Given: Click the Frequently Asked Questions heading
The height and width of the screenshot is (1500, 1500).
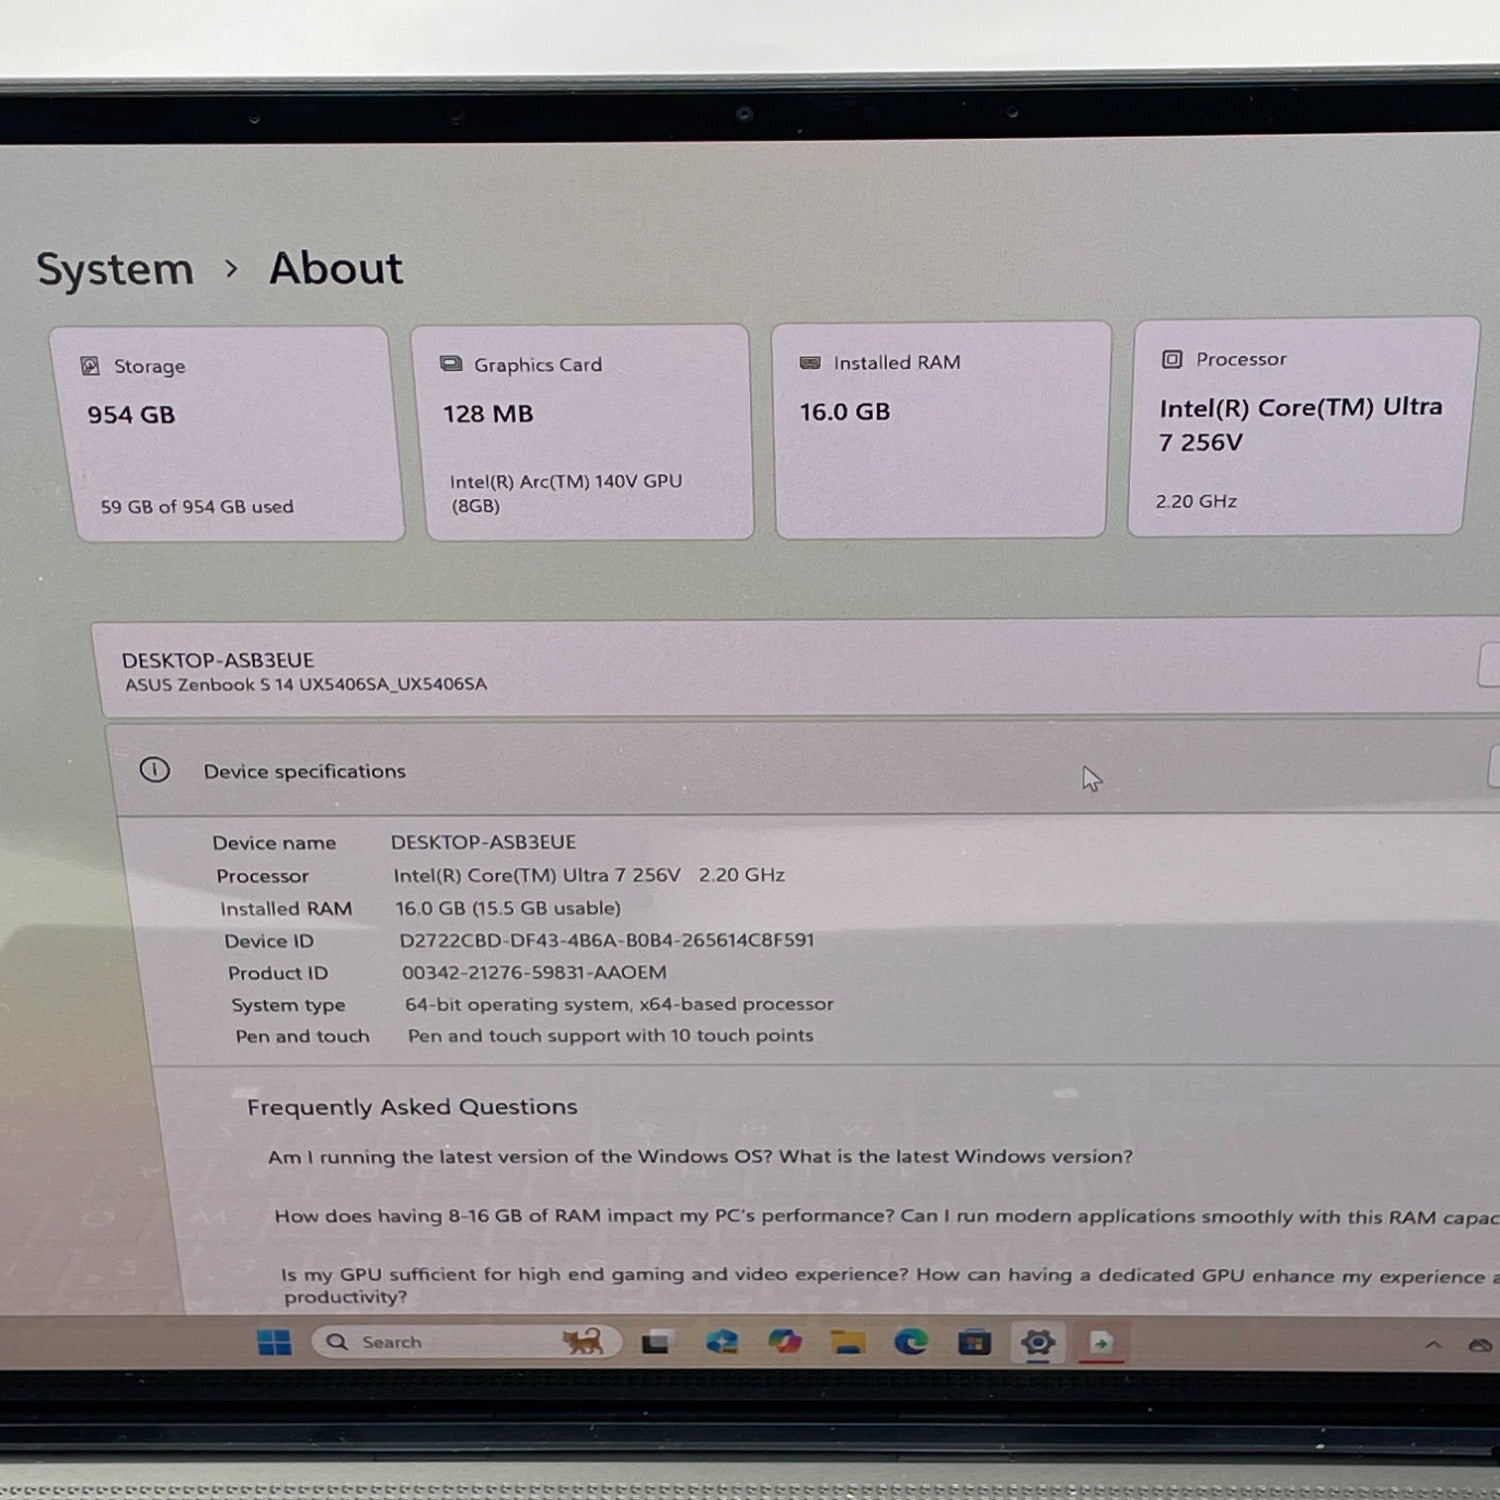Looking at the screenshot, I should pos(412,1107).
